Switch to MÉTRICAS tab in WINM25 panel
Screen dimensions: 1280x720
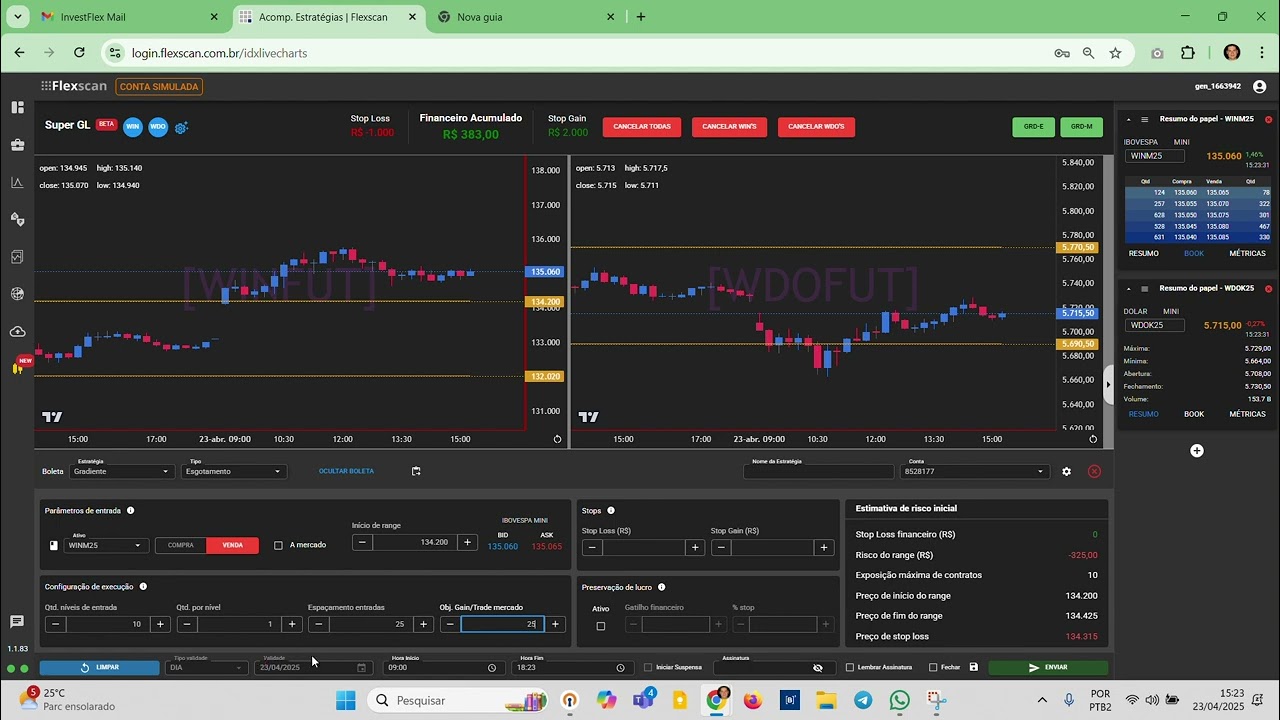click(1247, 253)
